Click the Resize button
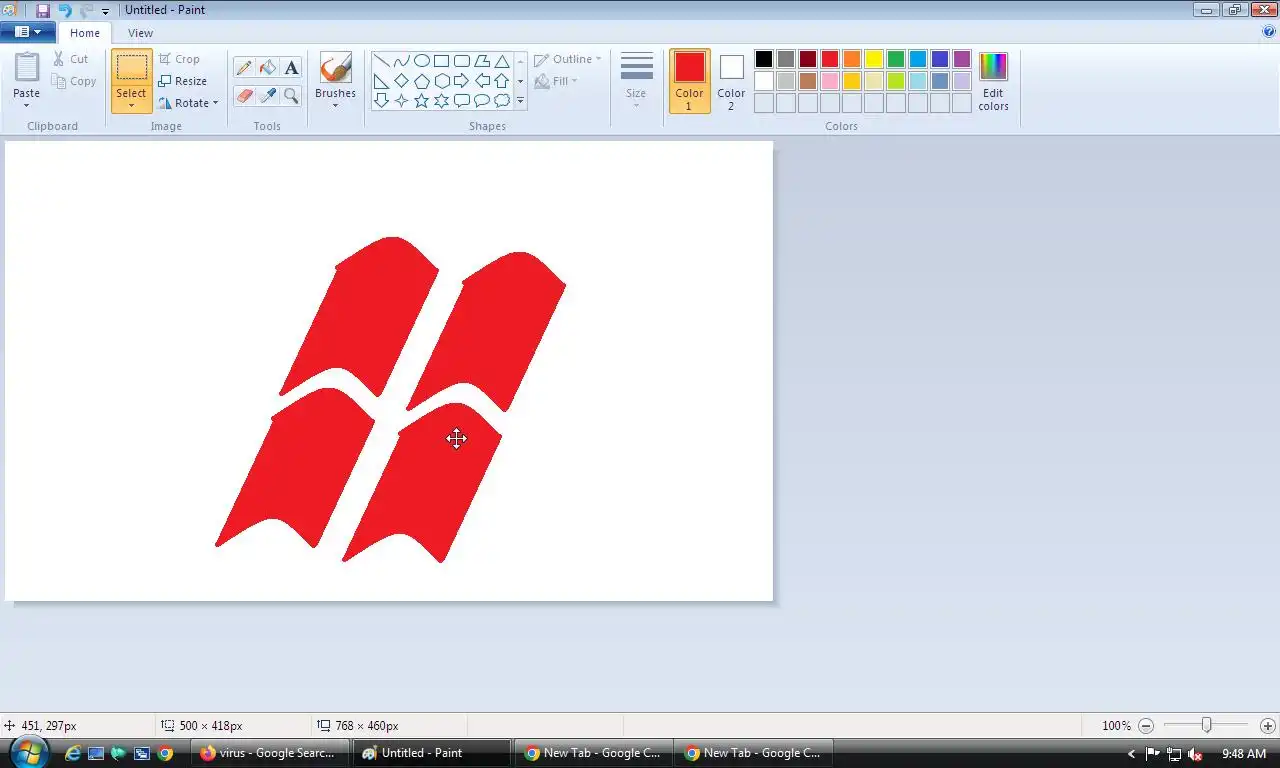Screen dimensions: 1280x768 pyautogui.click(x=183, y=81)
